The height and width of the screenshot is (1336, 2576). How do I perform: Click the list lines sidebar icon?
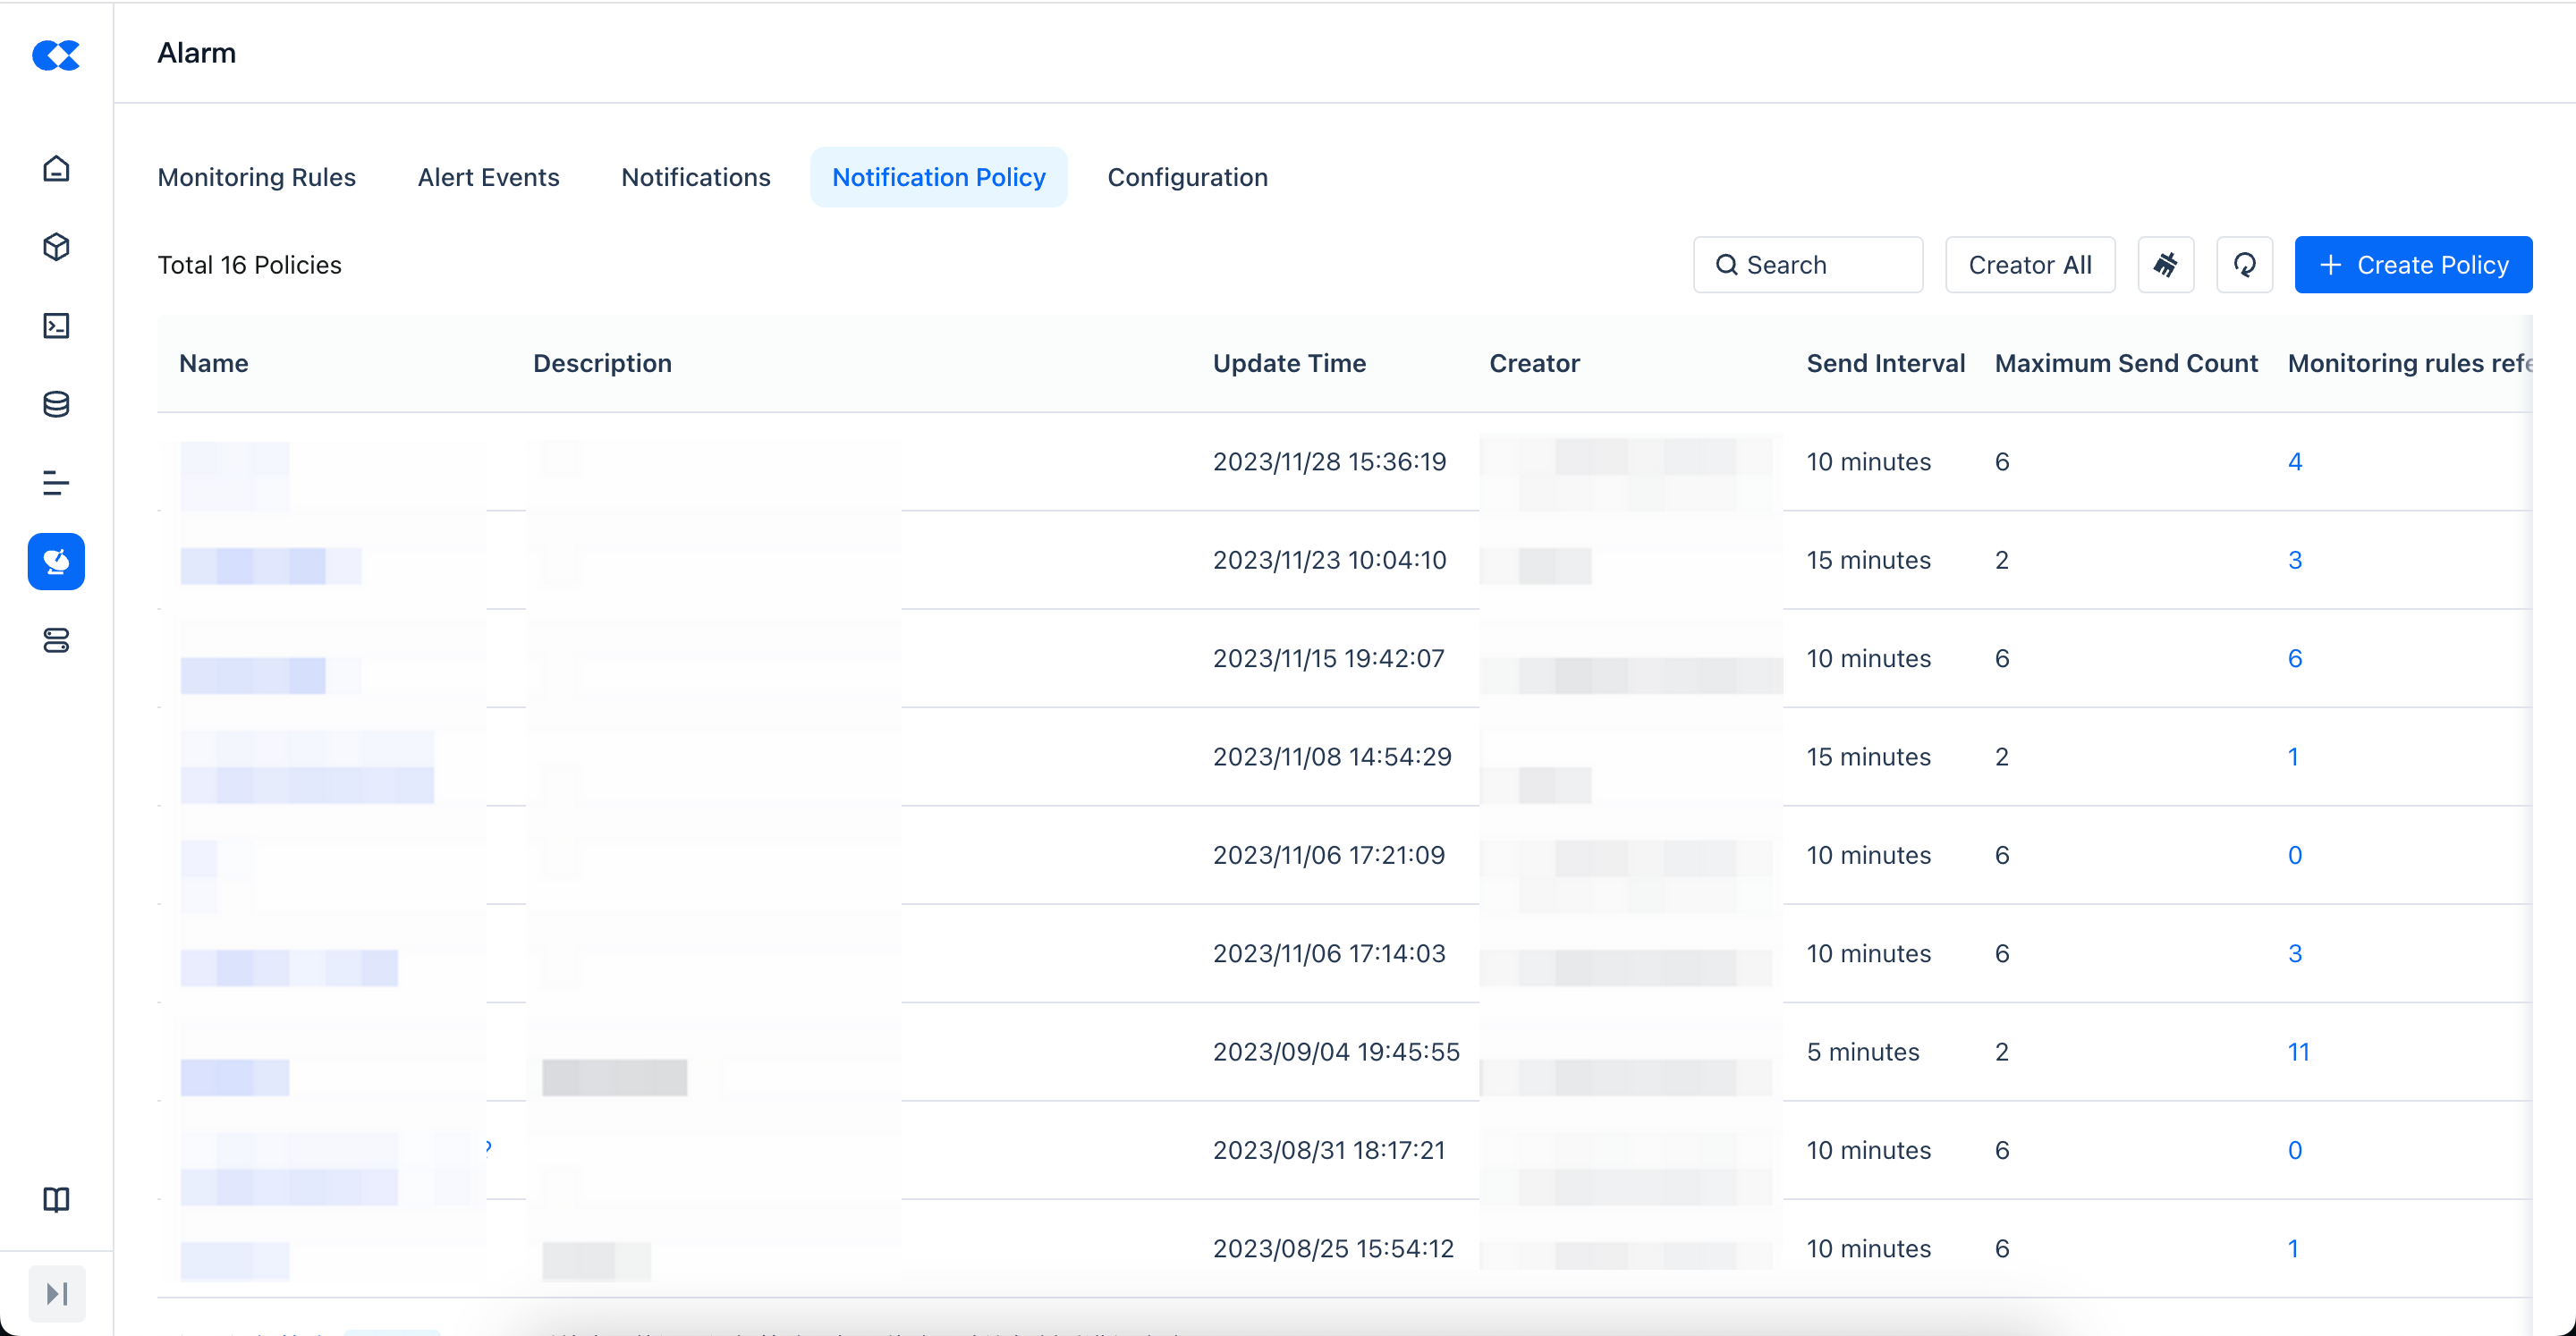pyautogui.click(x=56, y=483)
